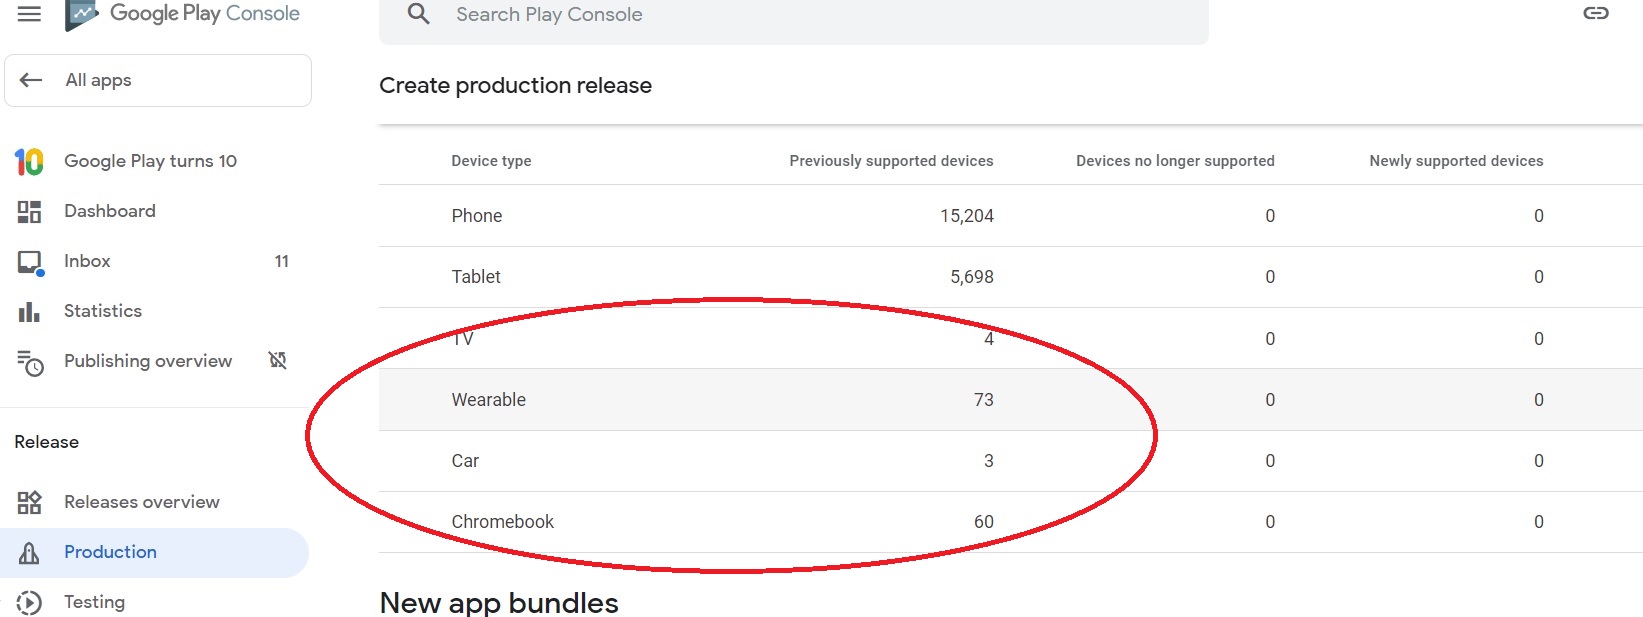Click the Google Play Console logo
Viewport: 1643px width, 617px height.
[82, 14]
